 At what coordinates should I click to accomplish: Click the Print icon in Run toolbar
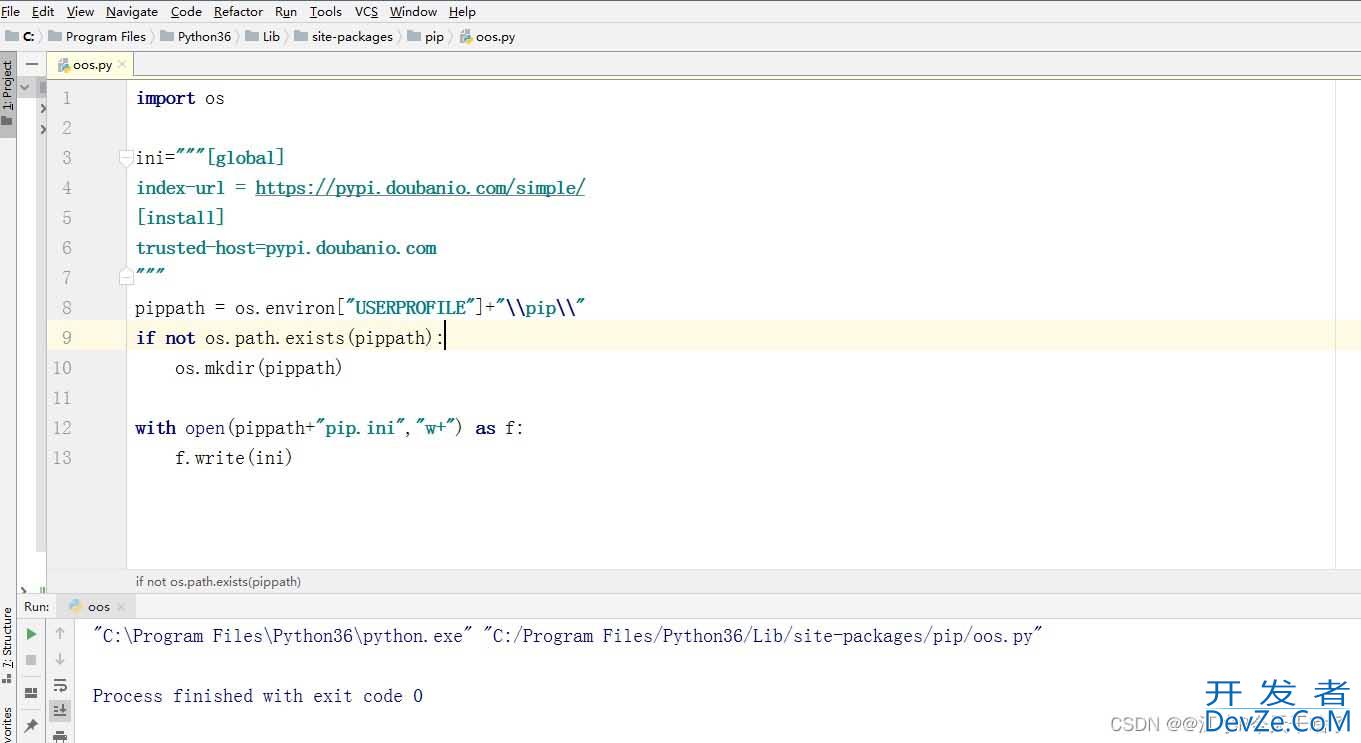(x=60, y=736)
